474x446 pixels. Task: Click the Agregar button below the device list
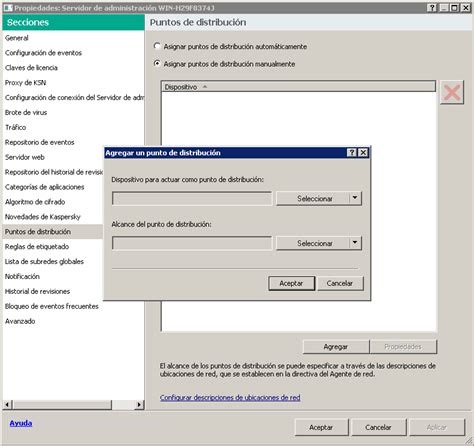[x=336, y=347]
